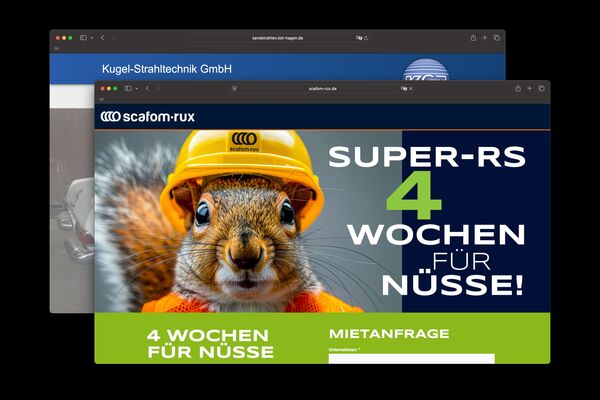Show tab overview in Kugel-Strahltechnik window
Viewport: 600px width, 400px height.
pyautogui.click(x=496, y=38)
